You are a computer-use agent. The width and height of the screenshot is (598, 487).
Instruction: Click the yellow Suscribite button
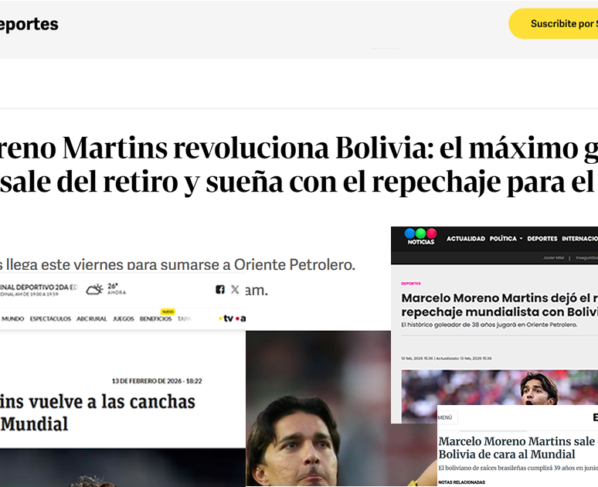click(553, 24)
